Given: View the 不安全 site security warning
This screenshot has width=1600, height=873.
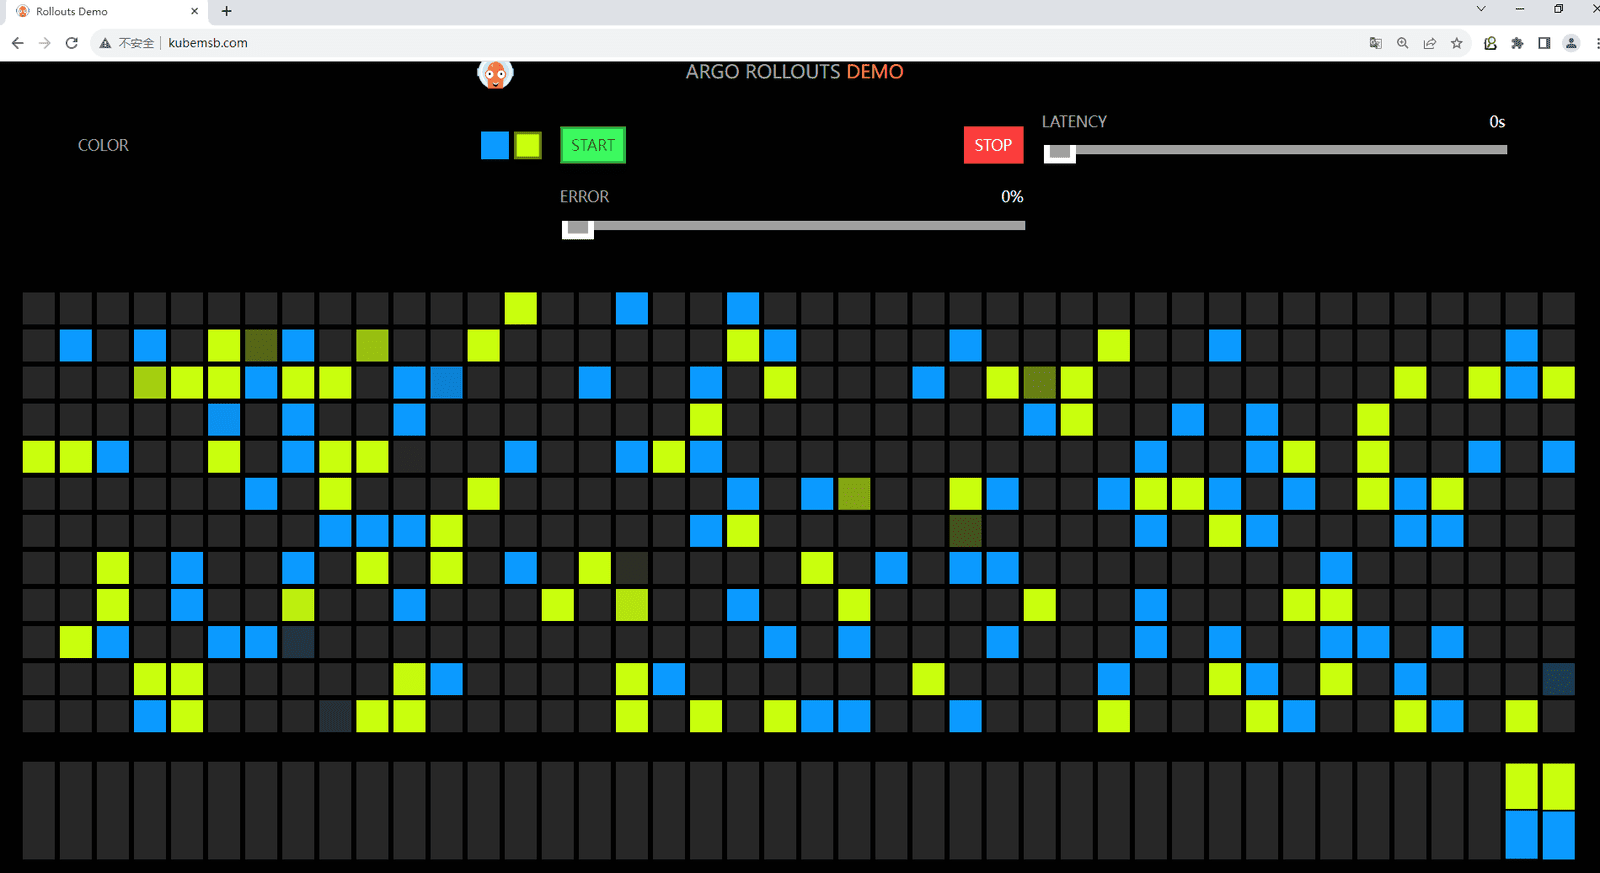Looking at the screenshot, I should [x=127, y=43].
